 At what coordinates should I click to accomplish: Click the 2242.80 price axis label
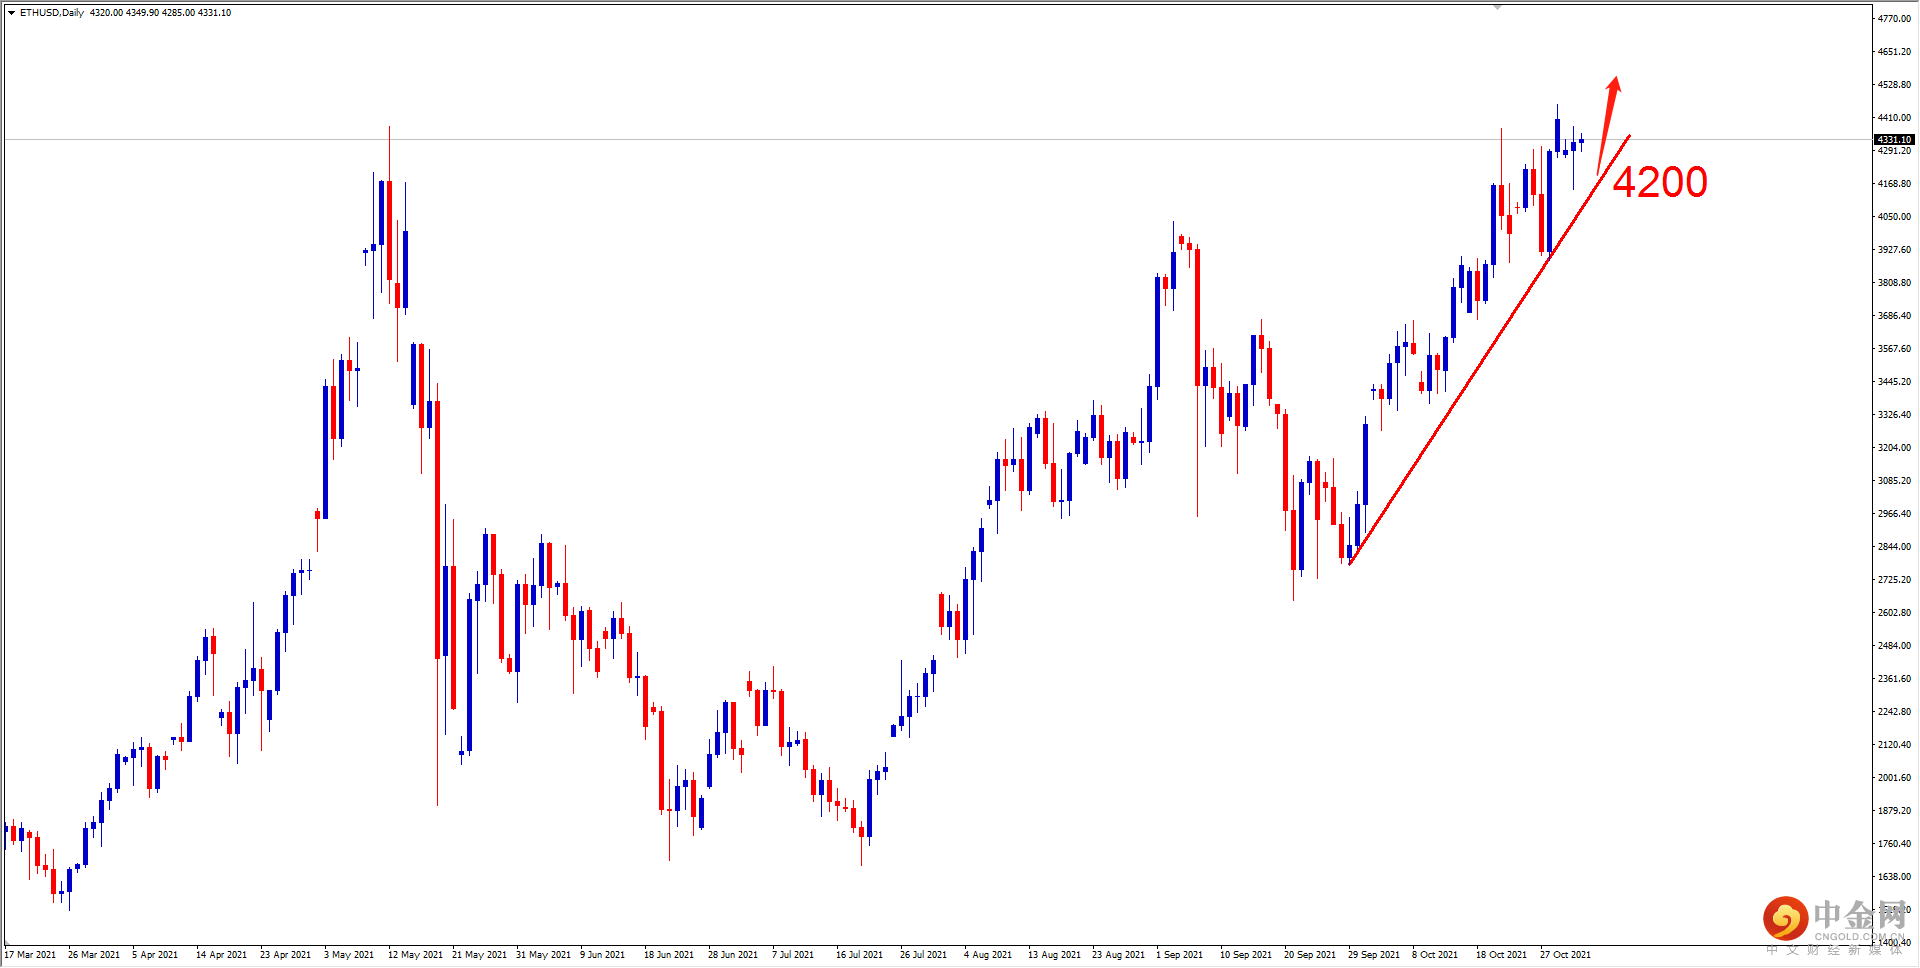click(x=1894, y=712)
